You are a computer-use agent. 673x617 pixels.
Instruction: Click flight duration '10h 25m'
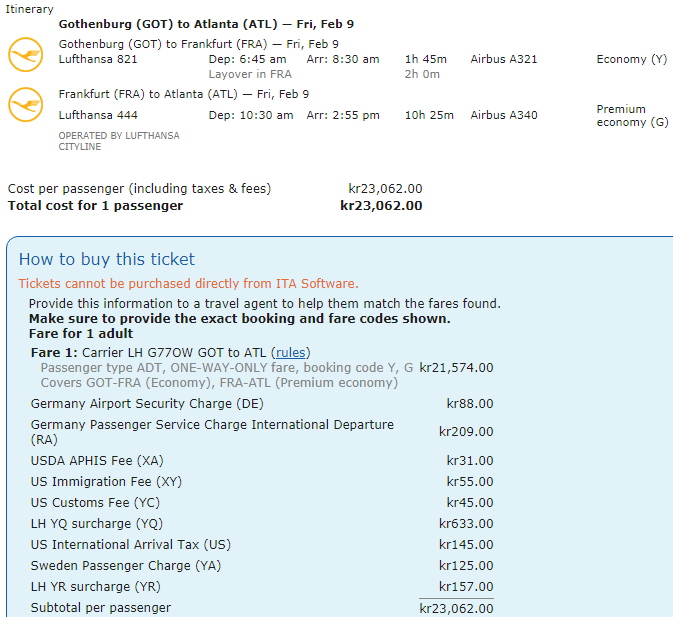pyautogui.click(x=429, y=115)
